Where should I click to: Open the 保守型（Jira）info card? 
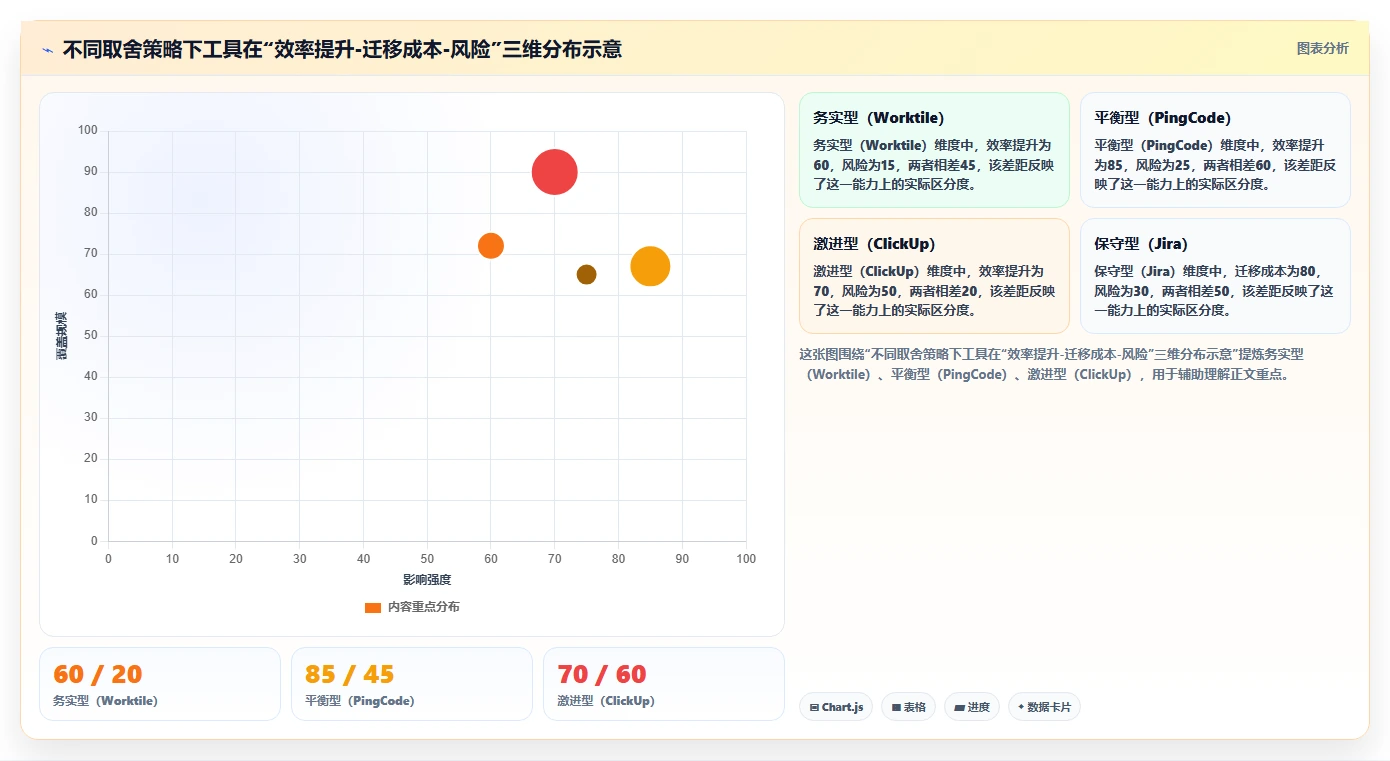(x=1215, y=276)
